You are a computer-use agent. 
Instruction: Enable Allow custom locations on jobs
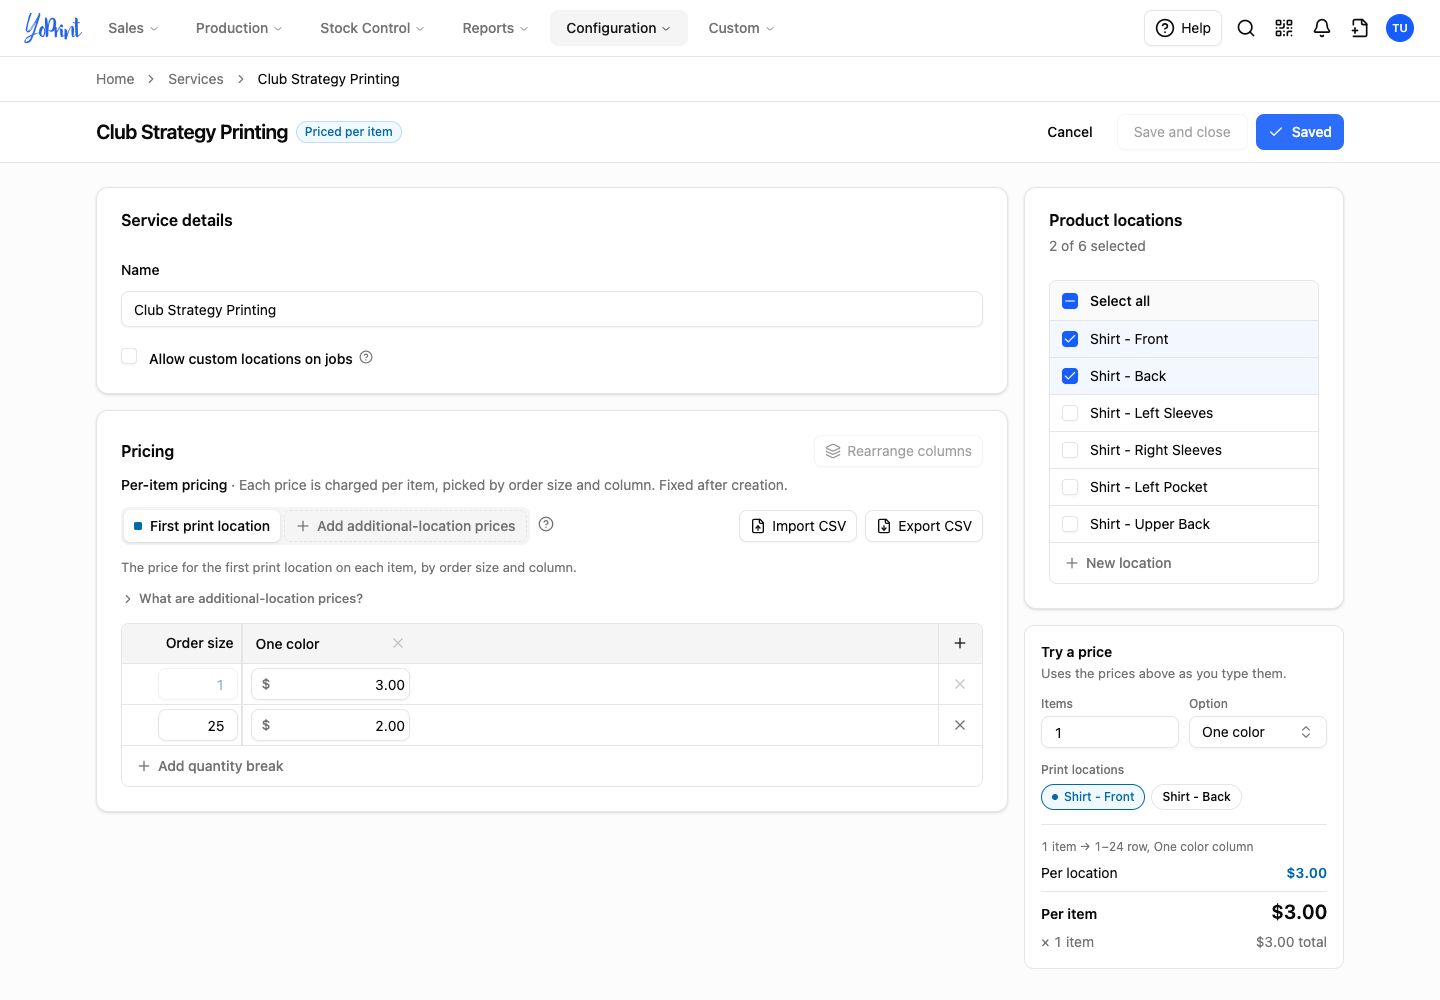point(129,357)
